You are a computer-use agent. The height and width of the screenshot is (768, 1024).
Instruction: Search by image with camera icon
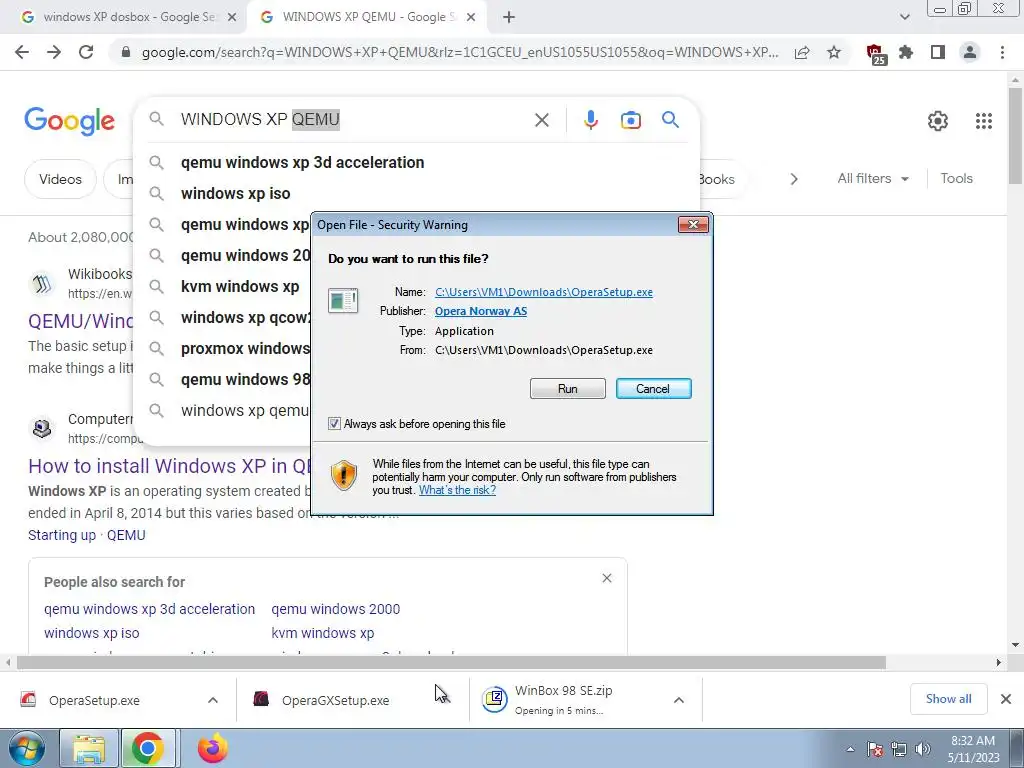630,120
